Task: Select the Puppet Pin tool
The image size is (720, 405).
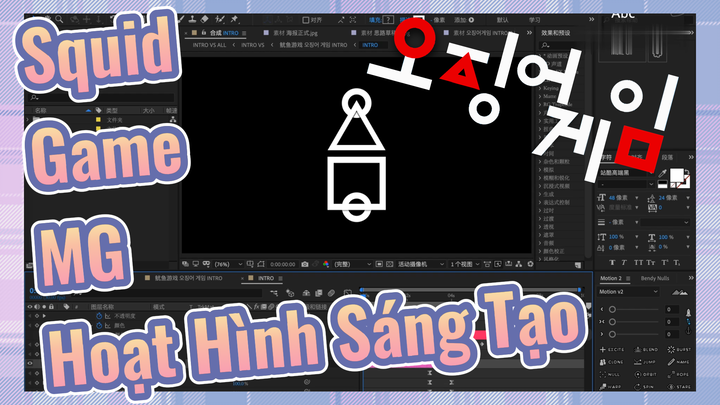Action: 234,19
